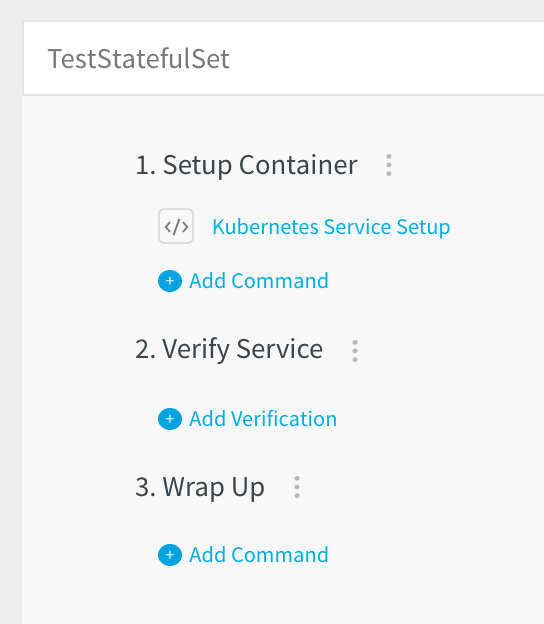Click the plus icon beside Add Verification

pos(170,419)
